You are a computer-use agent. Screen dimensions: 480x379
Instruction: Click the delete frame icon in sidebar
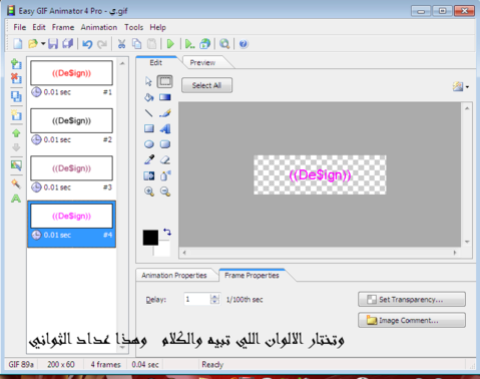click(16, 79)
